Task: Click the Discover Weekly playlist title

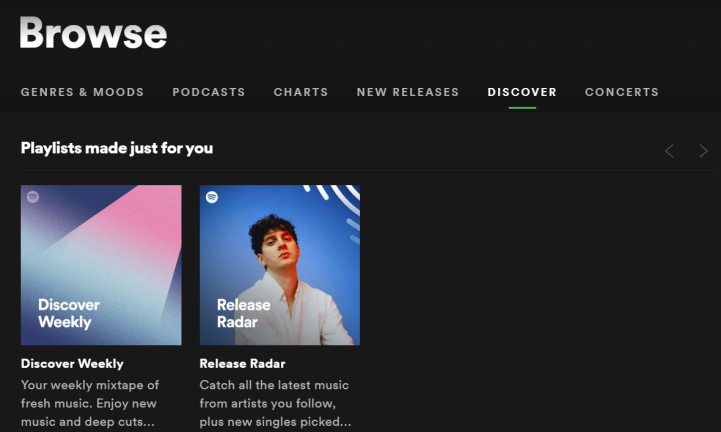Action: tap(72, 363)
